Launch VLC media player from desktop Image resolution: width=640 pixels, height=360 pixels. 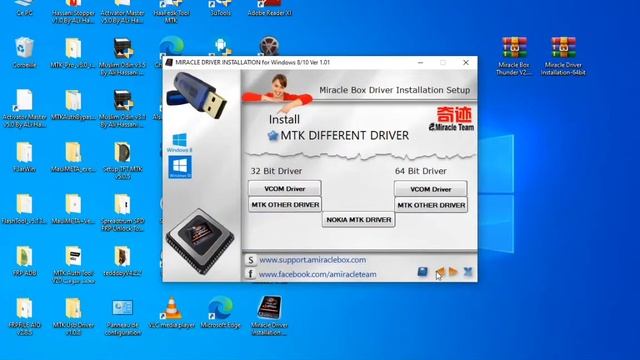171,313
